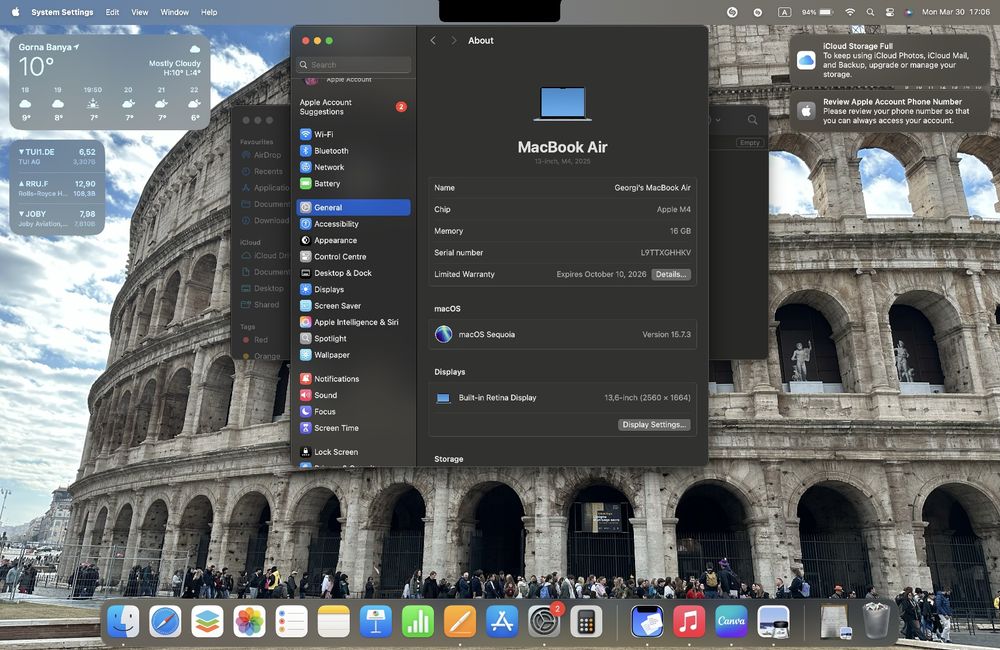Launch Safari from the Dock

pos(165,621)
